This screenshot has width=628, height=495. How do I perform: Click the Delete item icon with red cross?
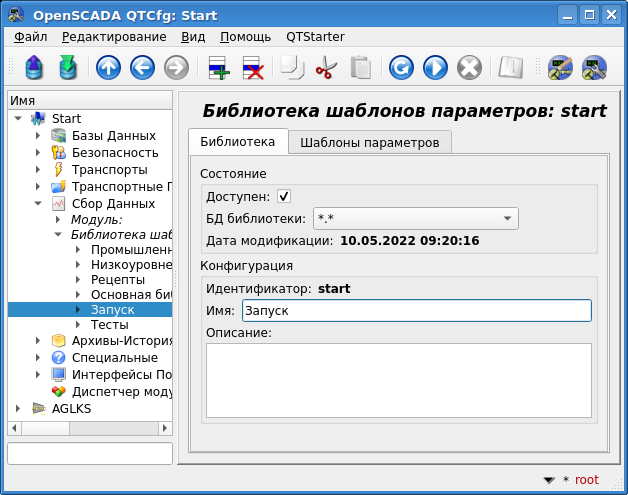pos(253,67)
